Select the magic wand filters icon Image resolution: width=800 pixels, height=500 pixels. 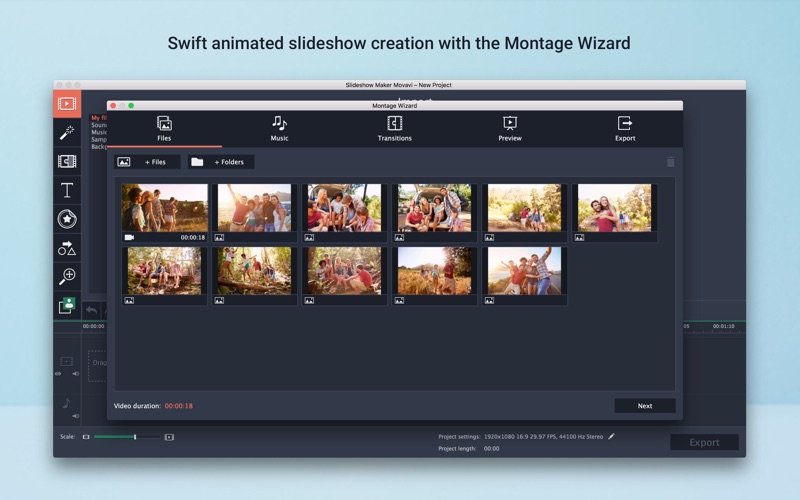[67, 133]
